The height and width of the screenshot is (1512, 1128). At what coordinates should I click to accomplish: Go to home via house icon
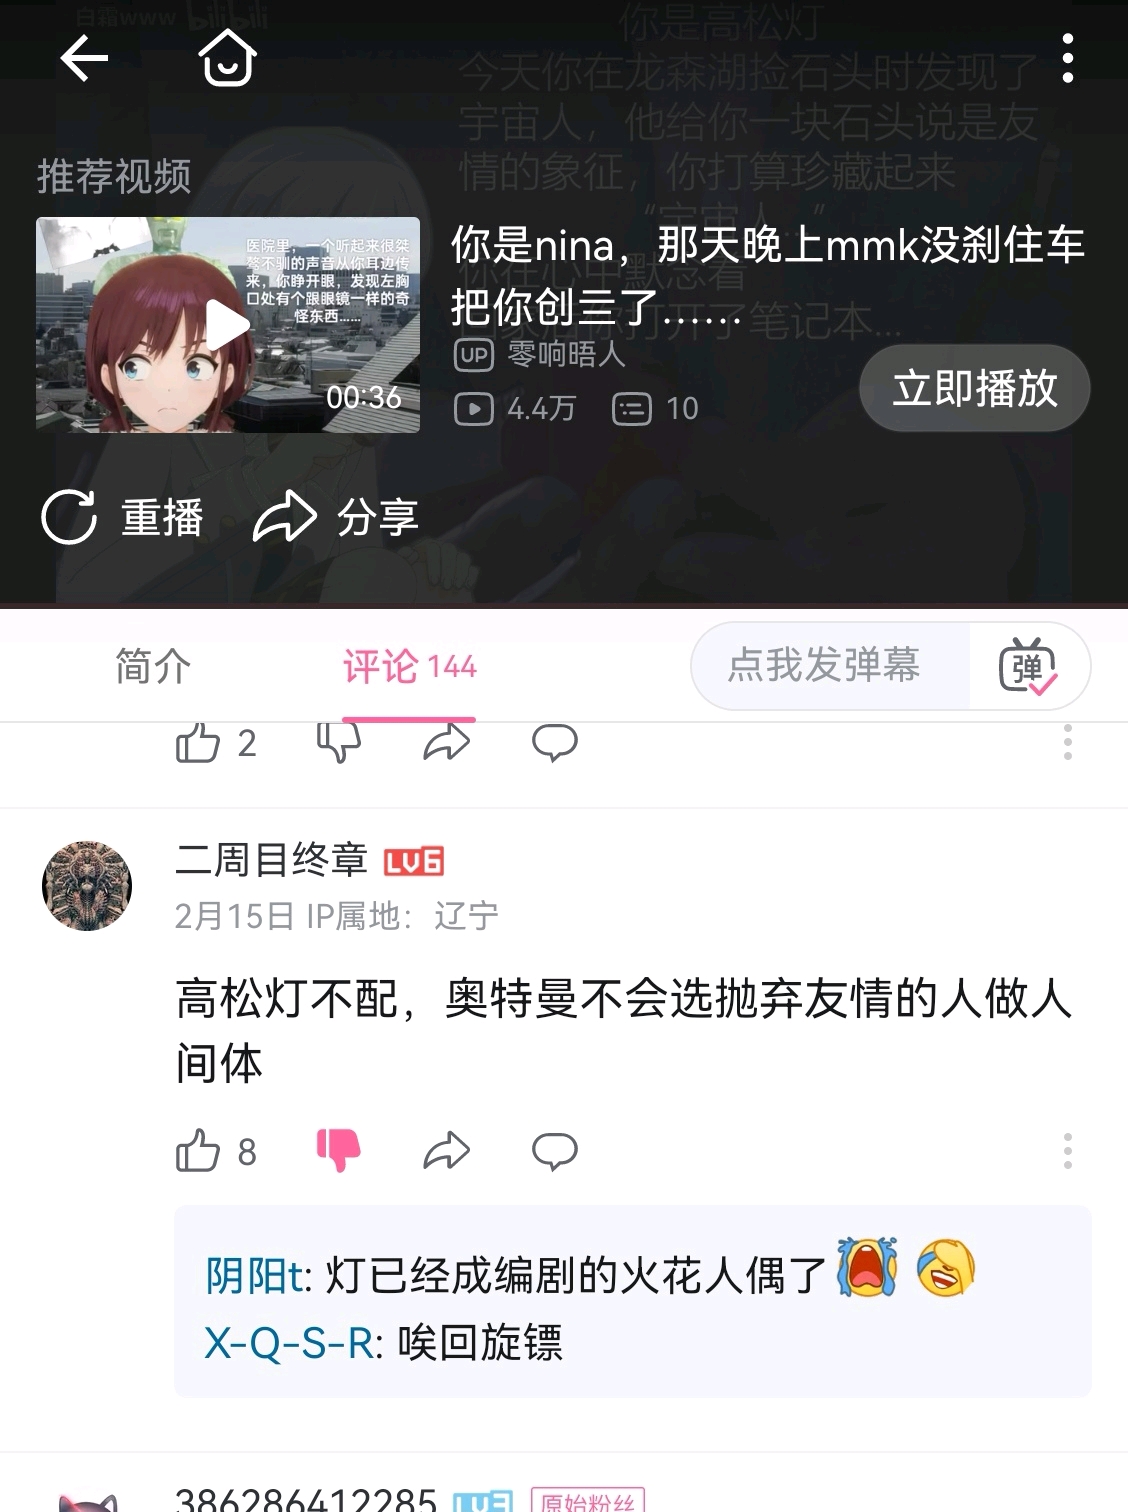(228, 59)
